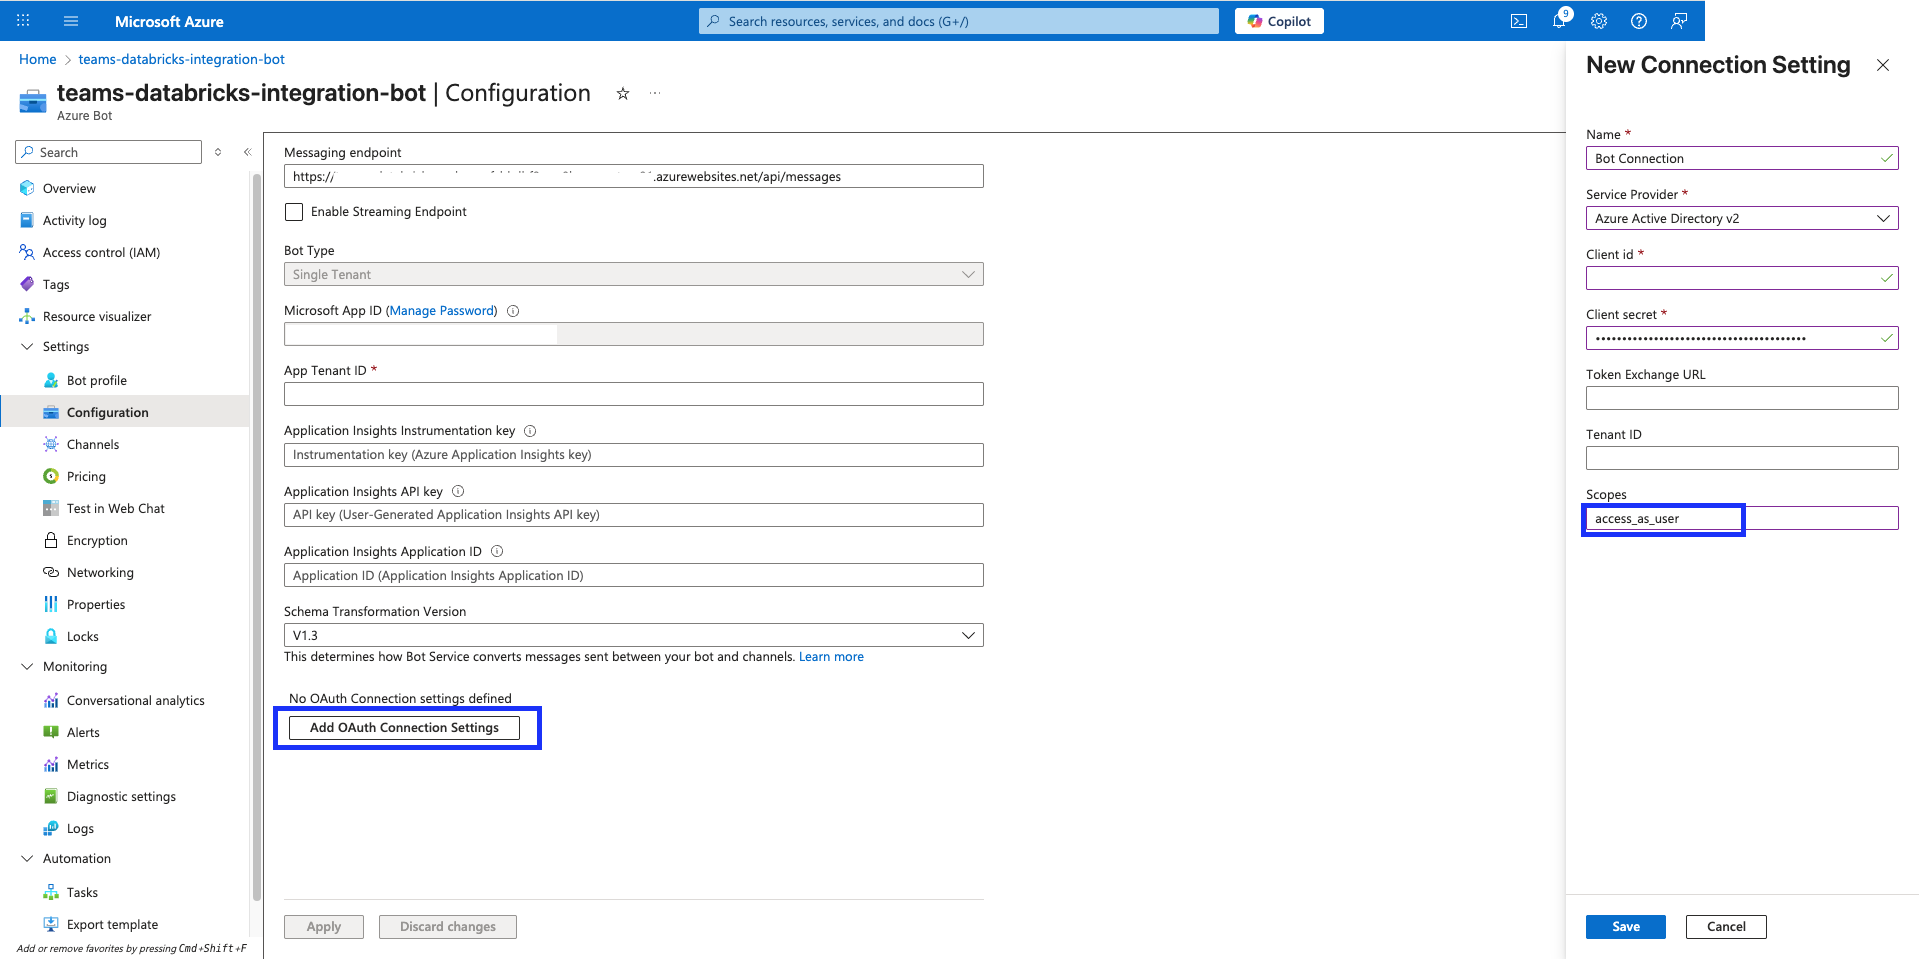
Task: Enable the Streaming Endpoint checkbox
Action: pos(293,211)
